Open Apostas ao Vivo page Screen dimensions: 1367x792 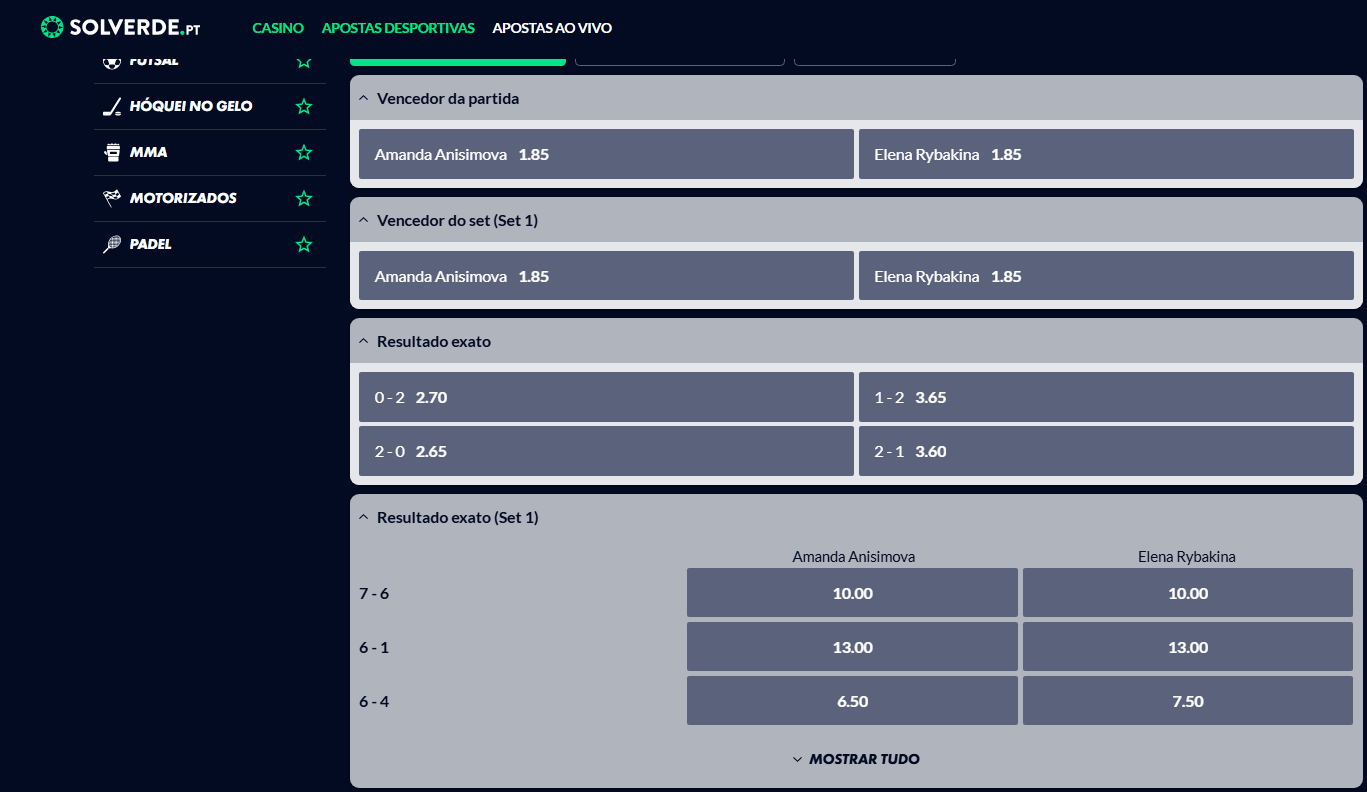(552, 28)
